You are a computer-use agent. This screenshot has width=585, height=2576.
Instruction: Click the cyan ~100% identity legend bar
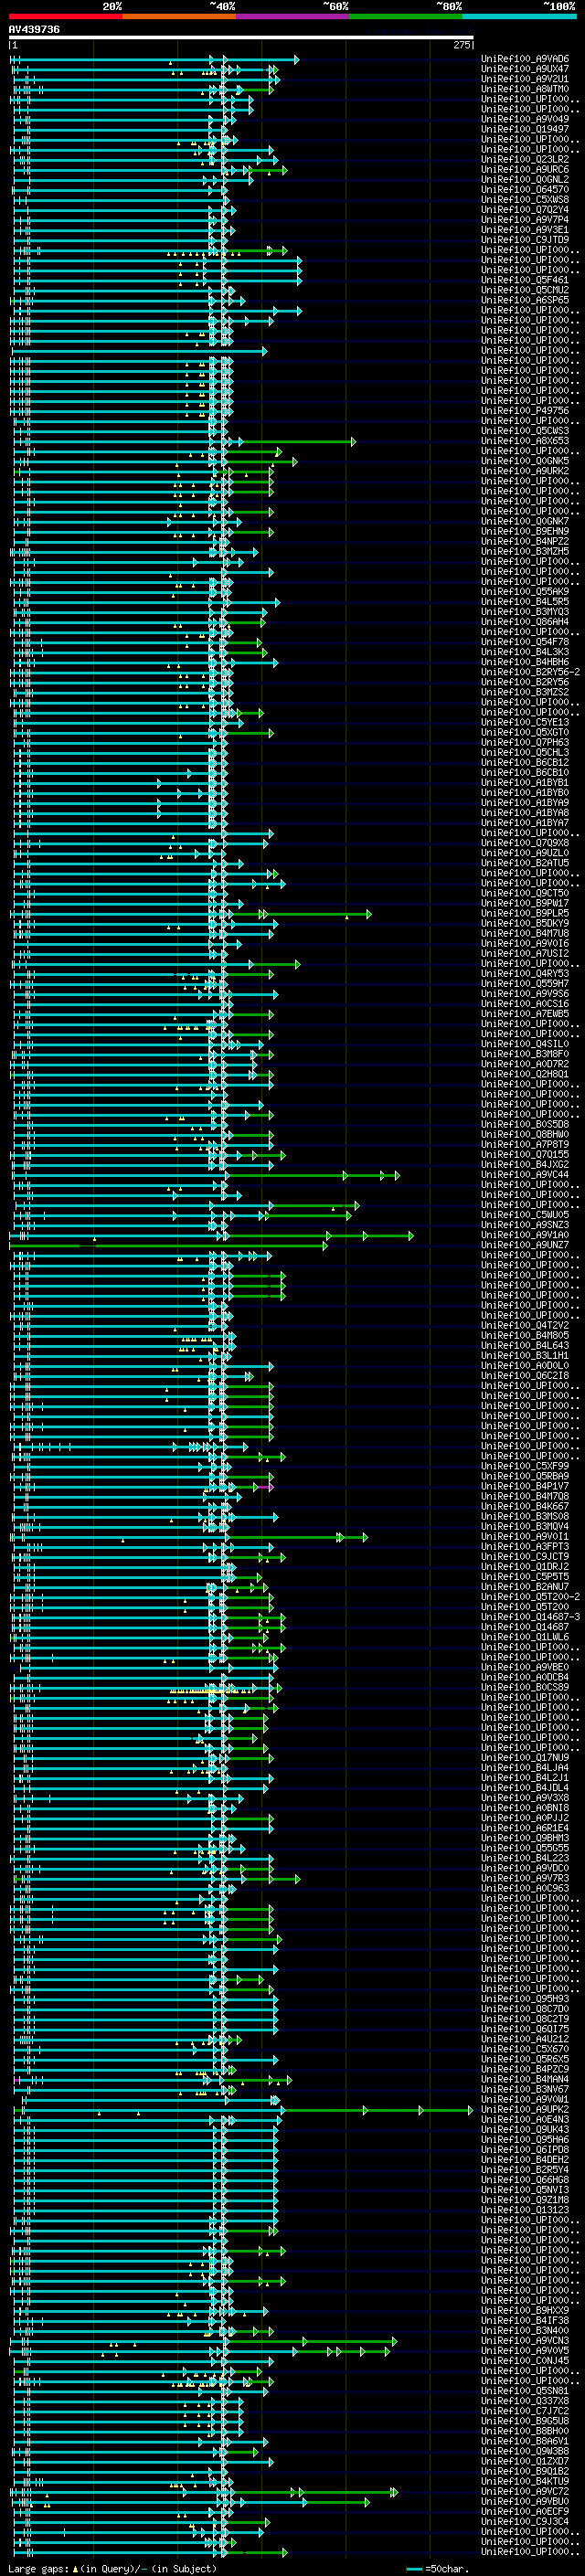click(x=519, y=16)
